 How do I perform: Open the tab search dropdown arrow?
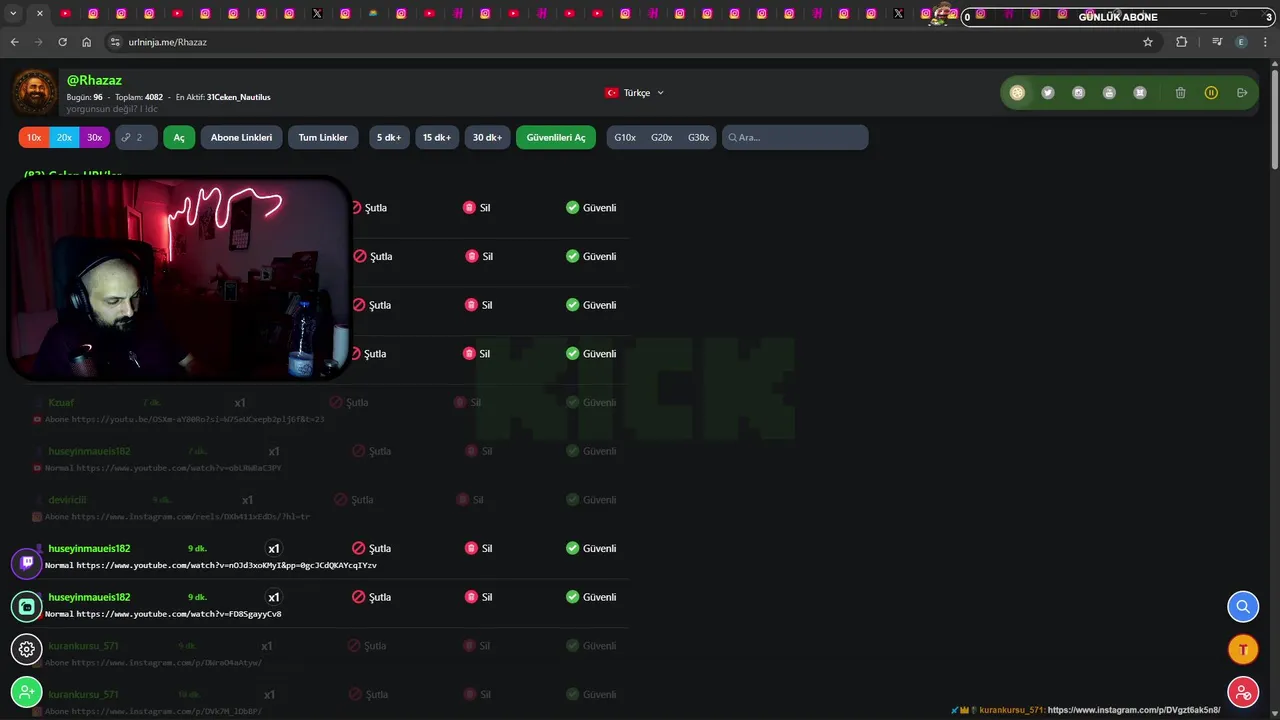tap(13, 14)
